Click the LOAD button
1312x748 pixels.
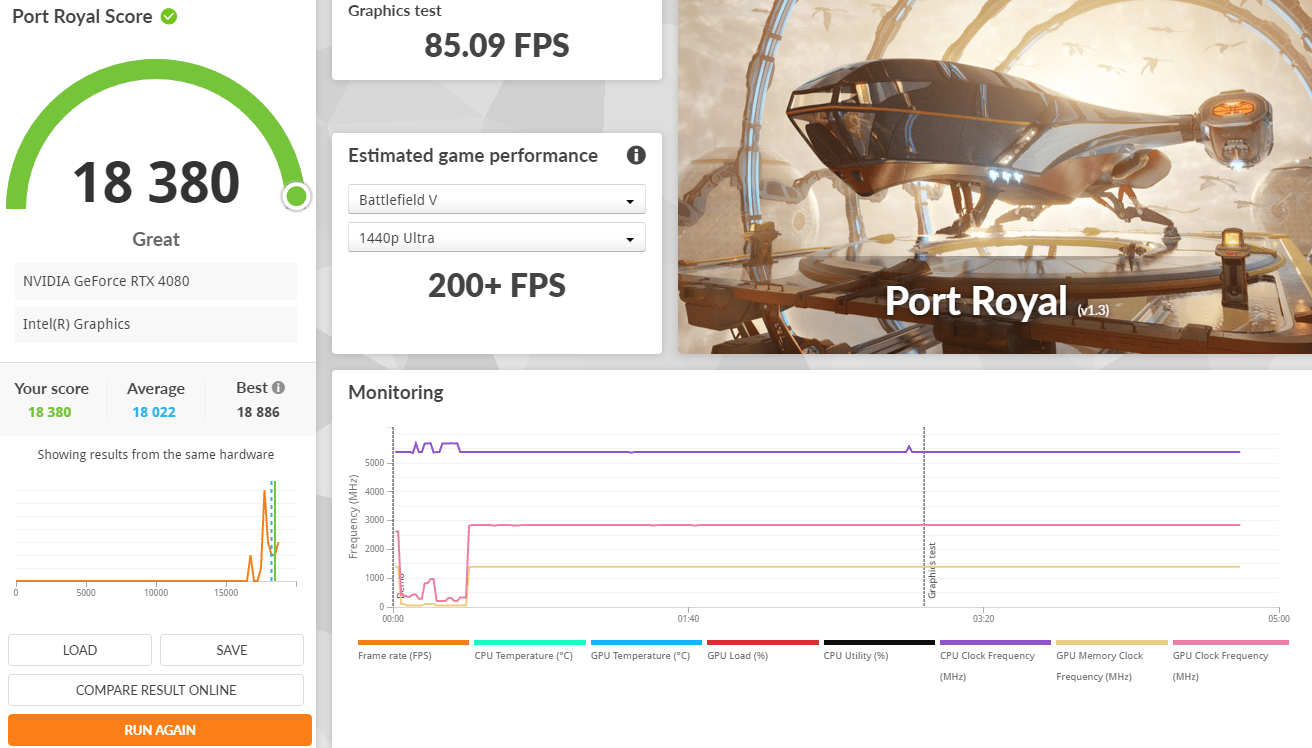[80, 650]
